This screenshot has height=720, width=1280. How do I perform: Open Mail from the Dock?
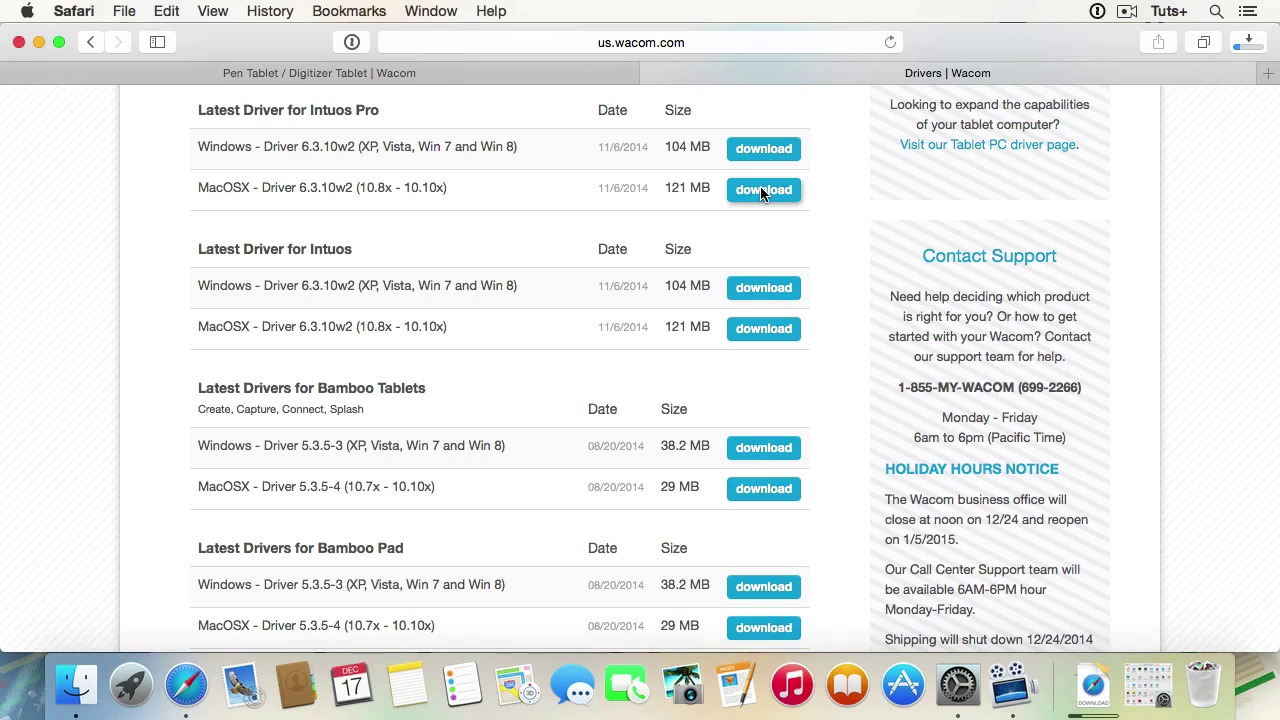tap(241, 685)
